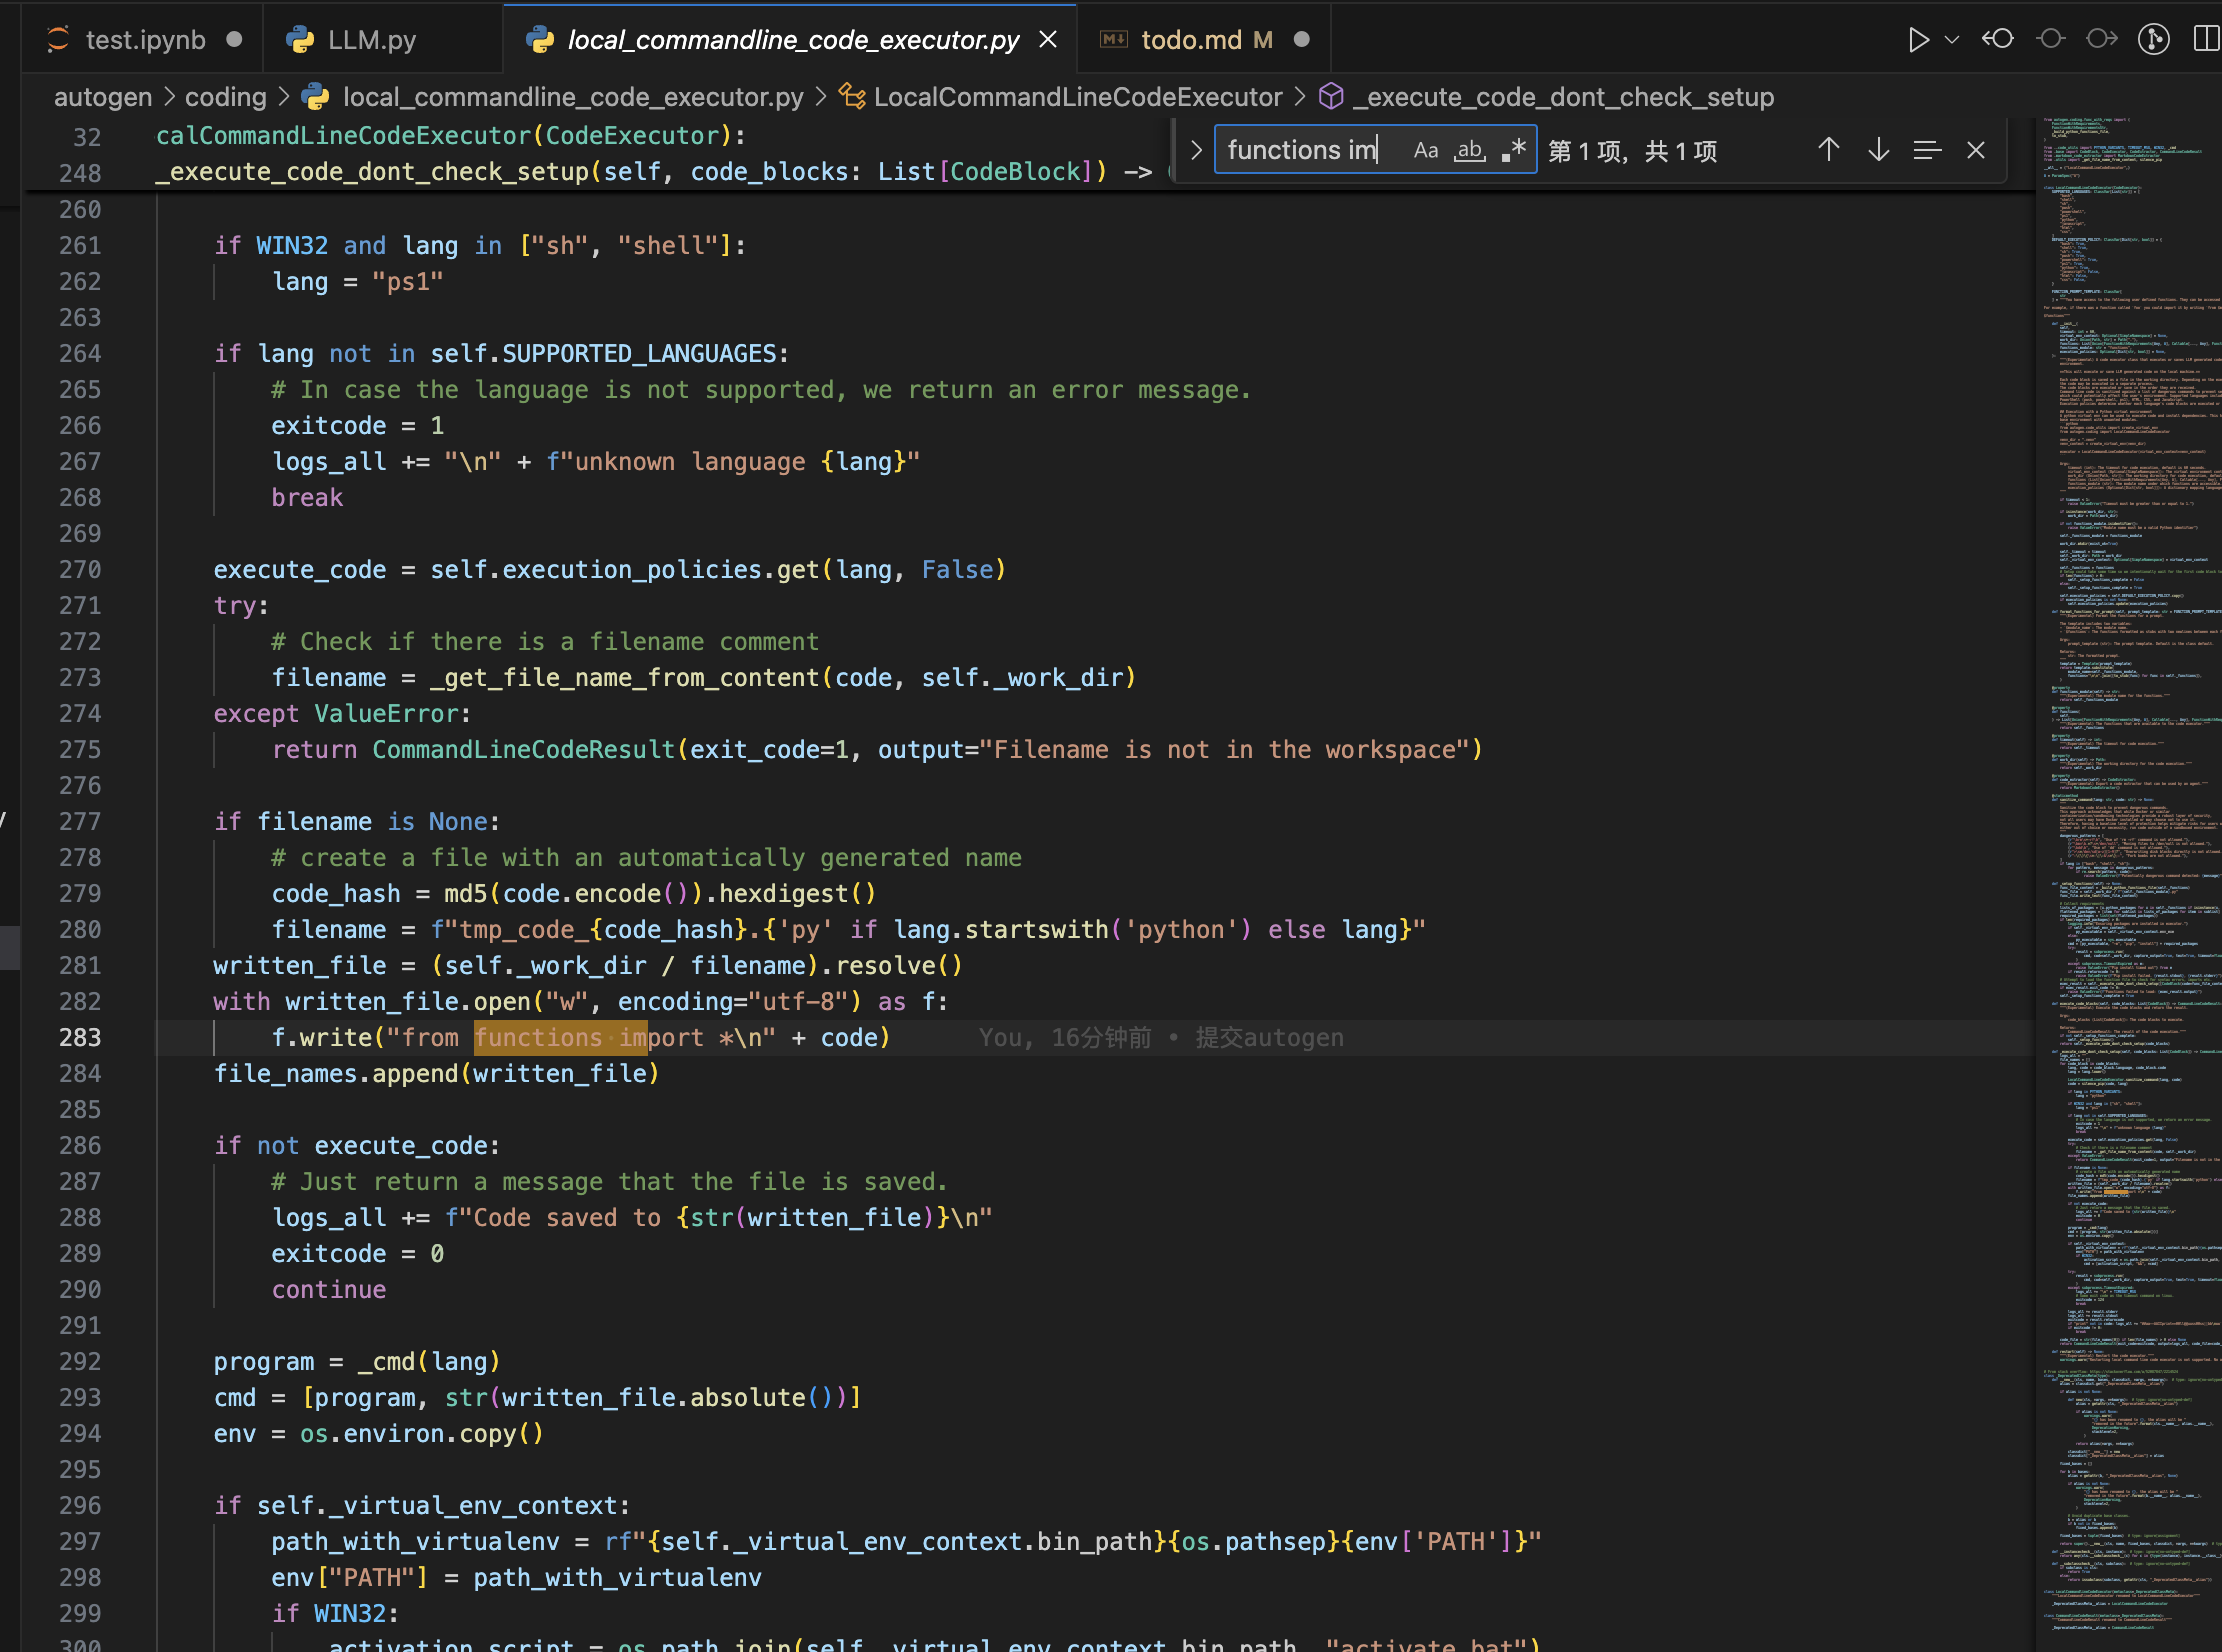Viewport: 2222px width, 1652px height.
Task: Click the method cube icon in breadcrumb
Action: [x=1331, y=96]
